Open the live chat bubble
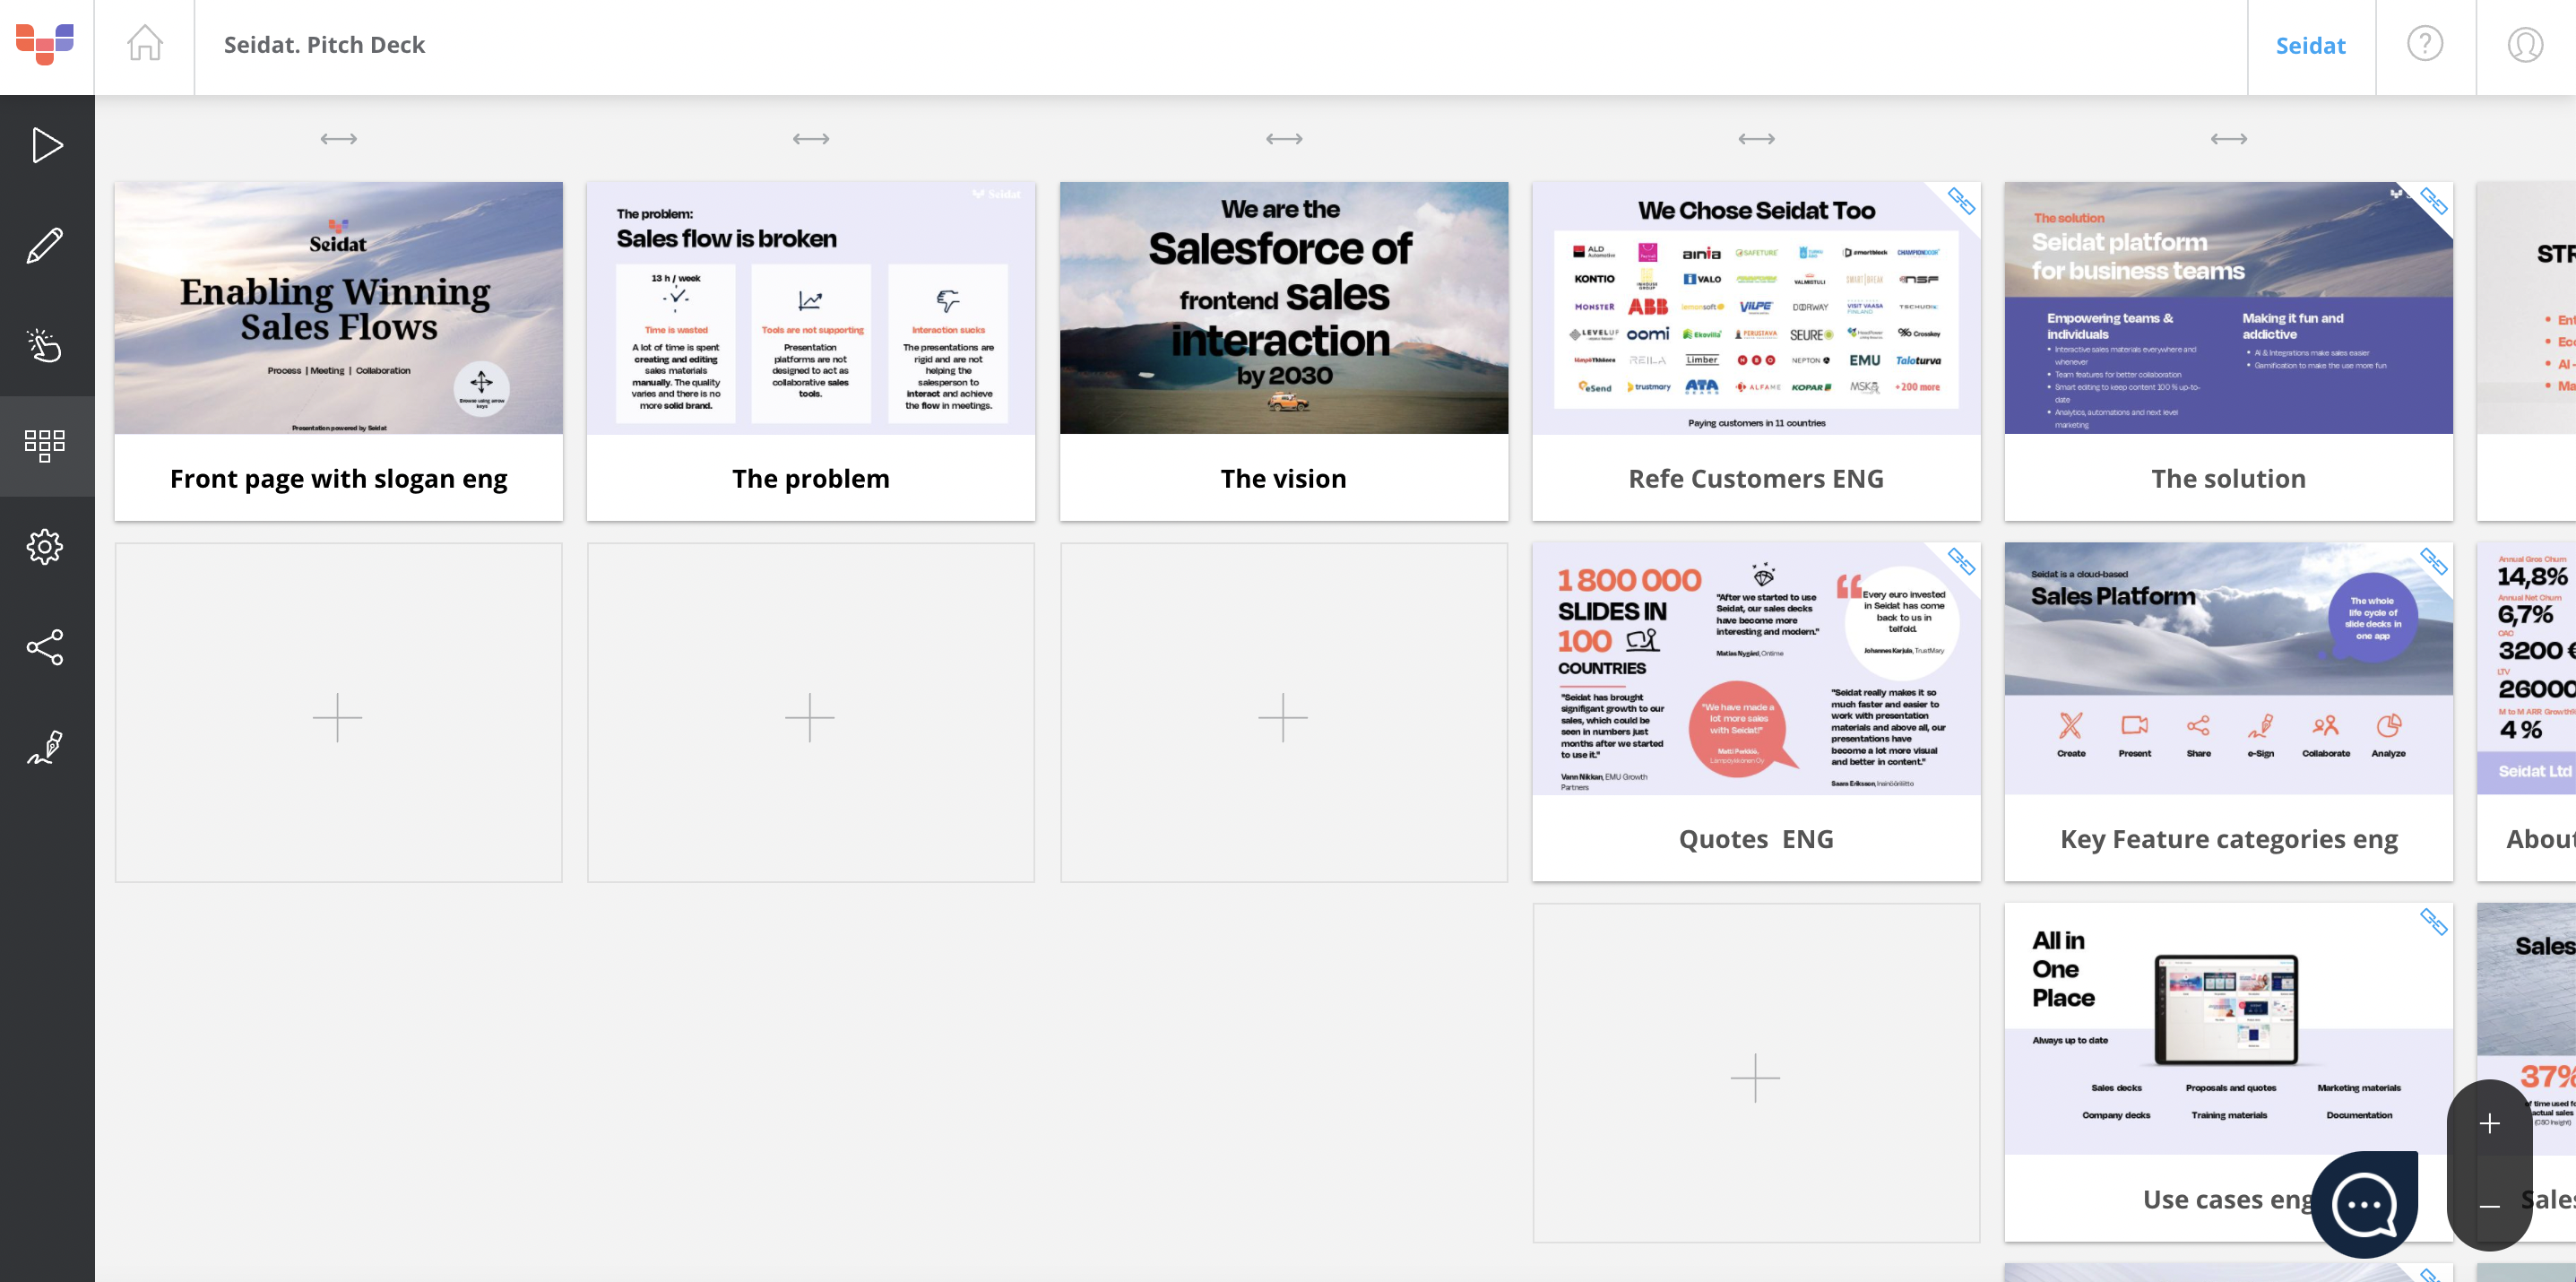 coord(2364,1204)
